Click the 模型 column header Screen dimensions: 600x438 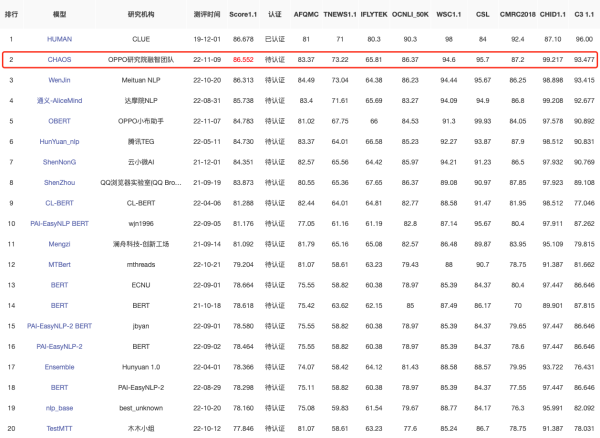[59, 14]
